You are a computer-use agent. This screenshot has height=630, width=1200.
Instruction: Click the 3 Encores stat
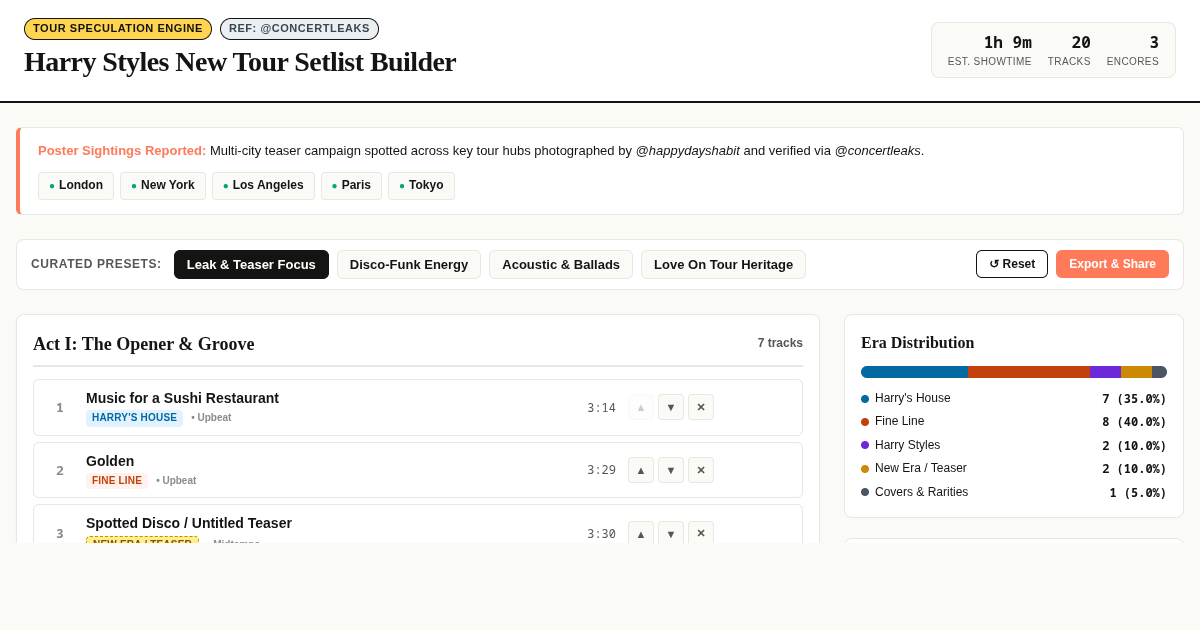(x=1133, y=50)
